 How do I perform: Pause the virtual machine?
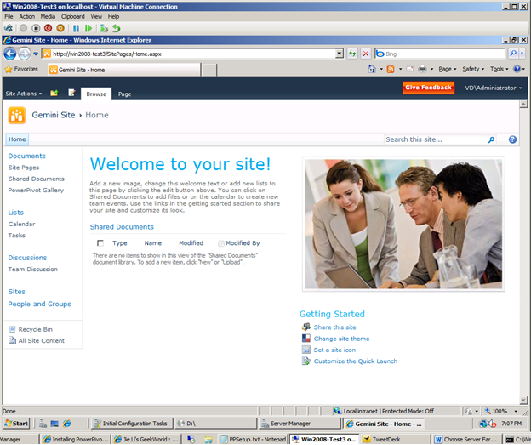click(76, 28)
